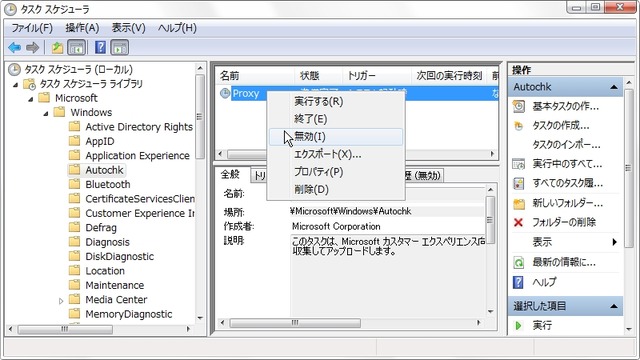Open the 操作(A) menu
The height and width of the screenshot is (360, 640).
[x=82, y=28]
